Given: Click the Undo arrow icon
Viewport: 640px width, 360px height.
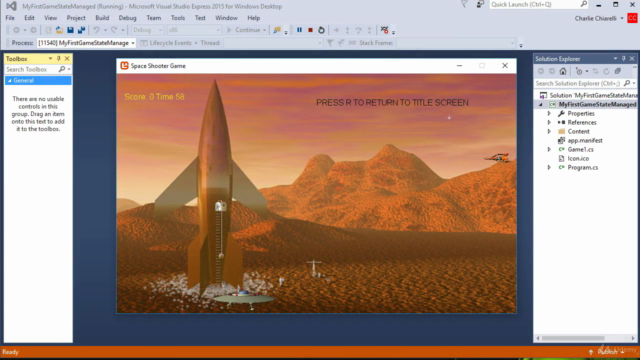Looking at the screenshot, I should pos(96,30).
